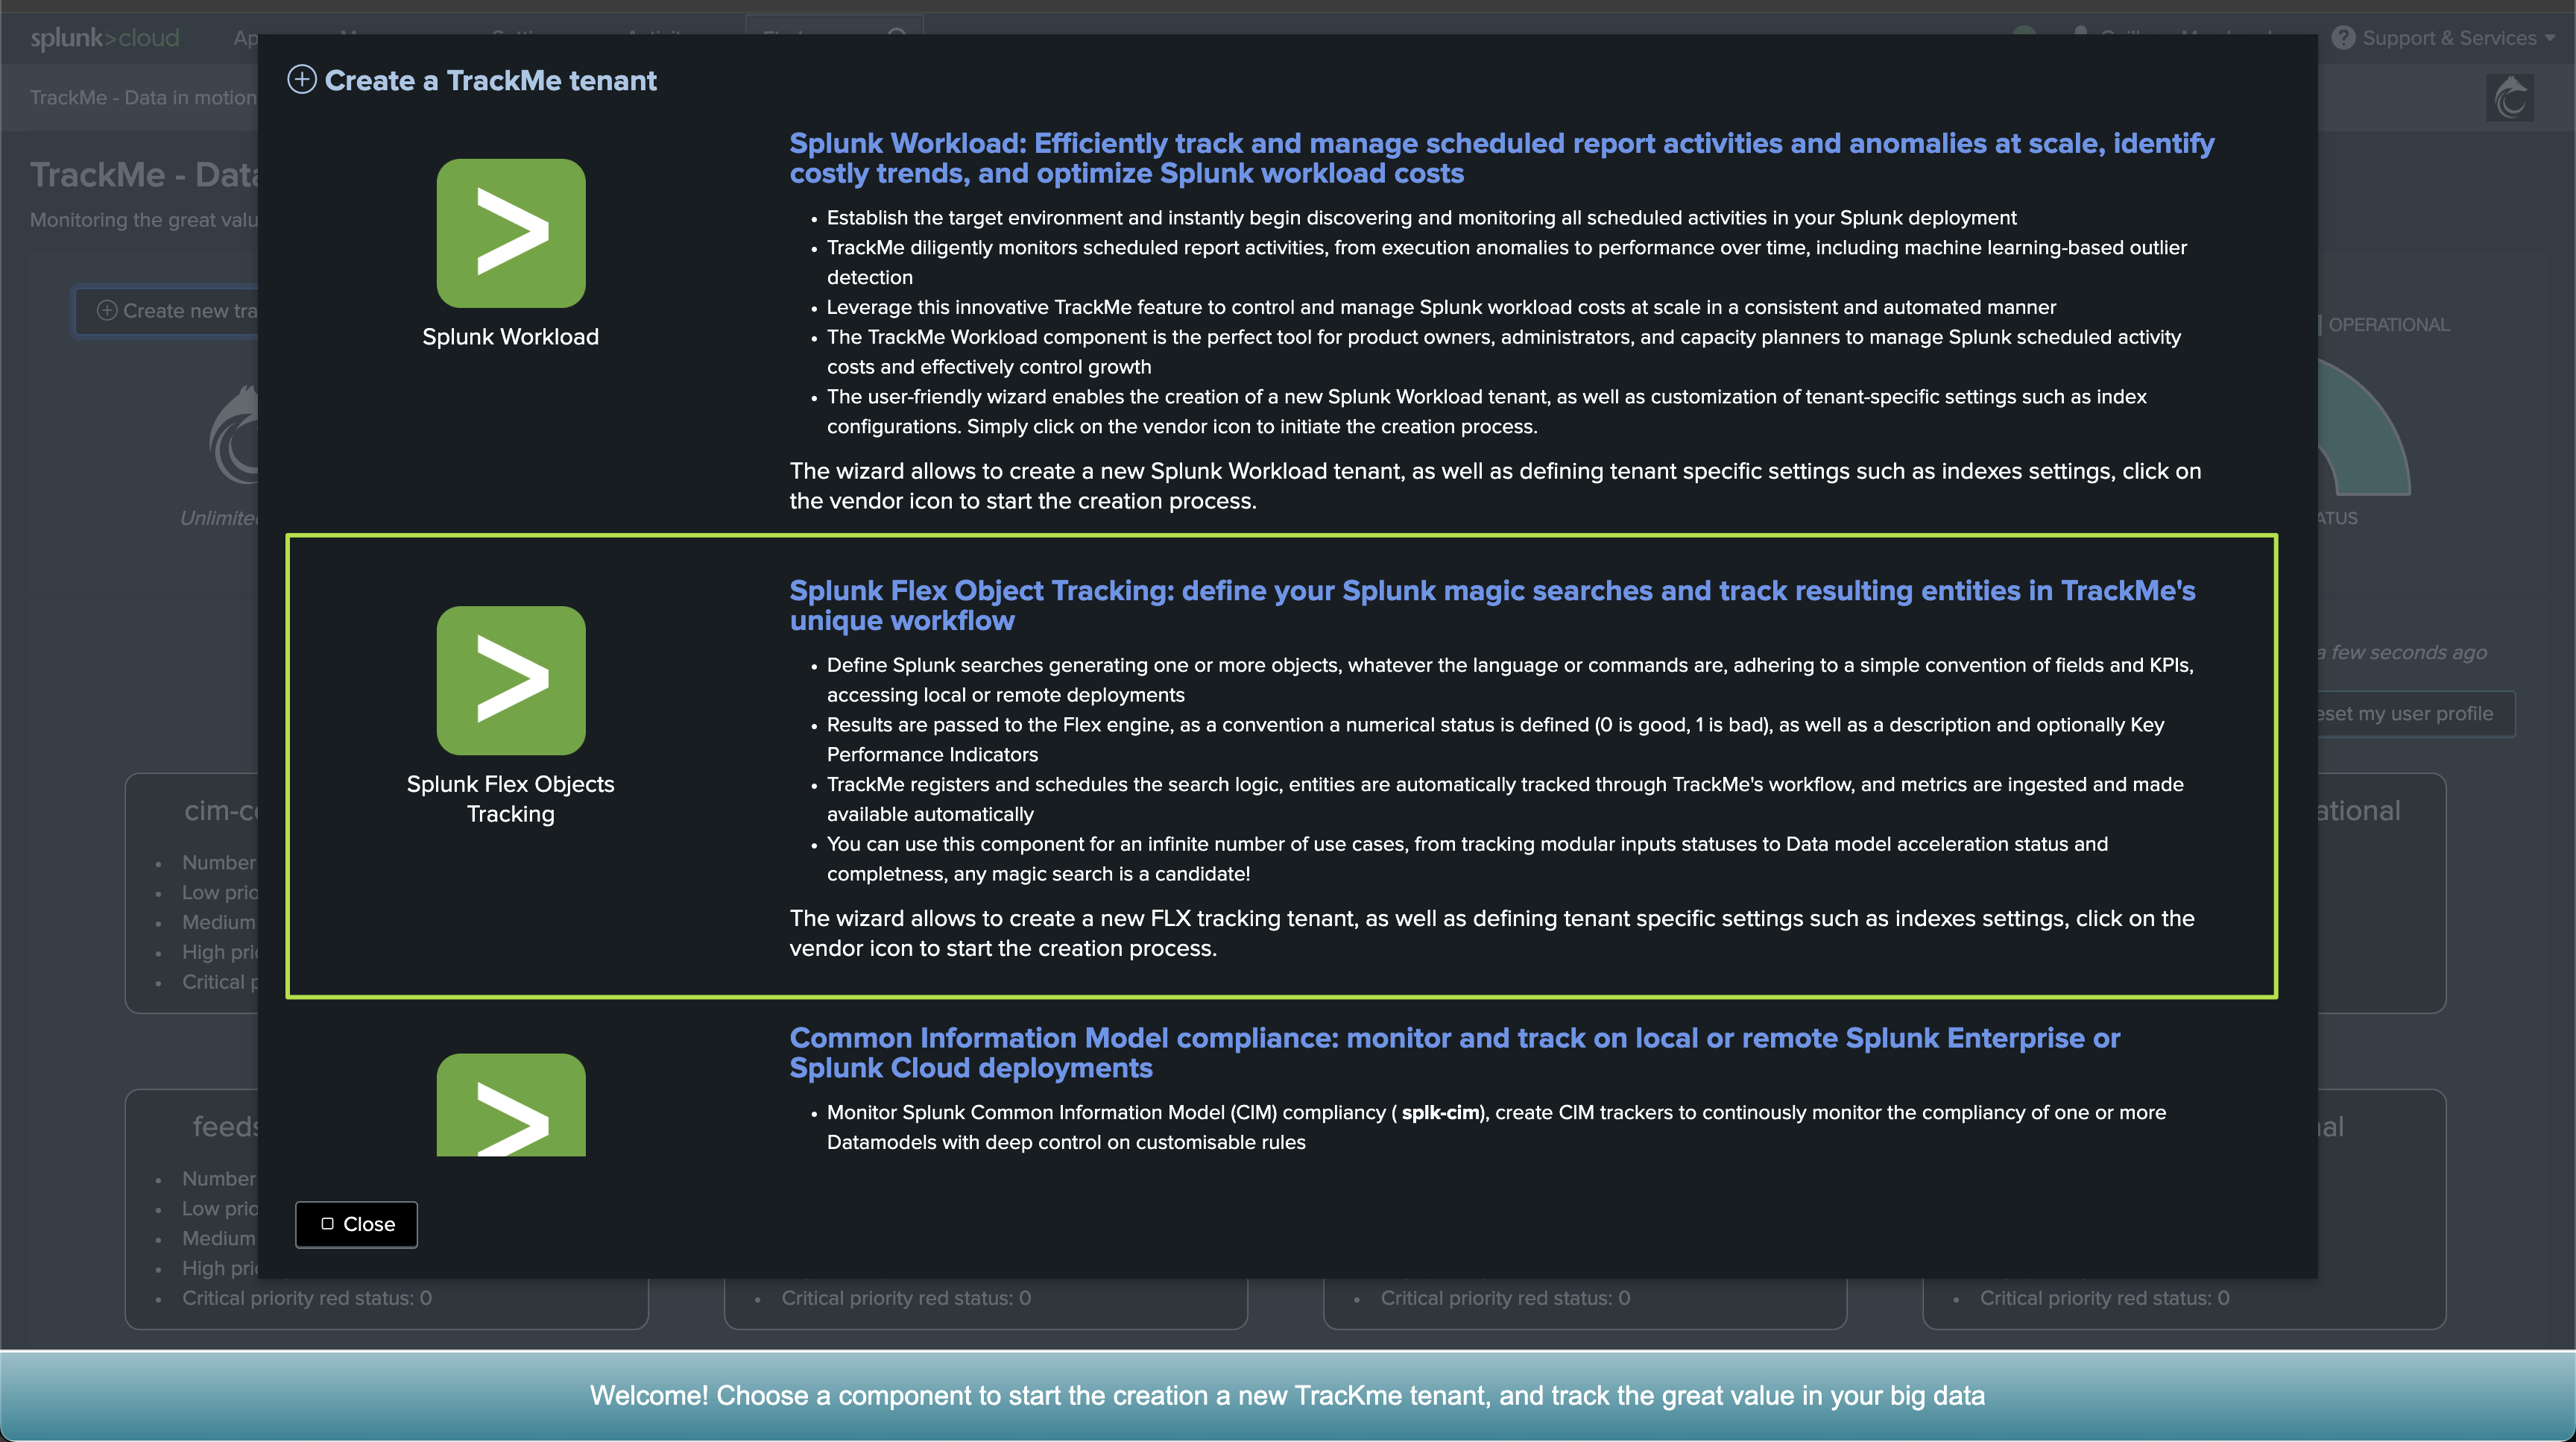Click the Support & Services help icon
This screenshot has height=1442, width=2576.
2343,38
